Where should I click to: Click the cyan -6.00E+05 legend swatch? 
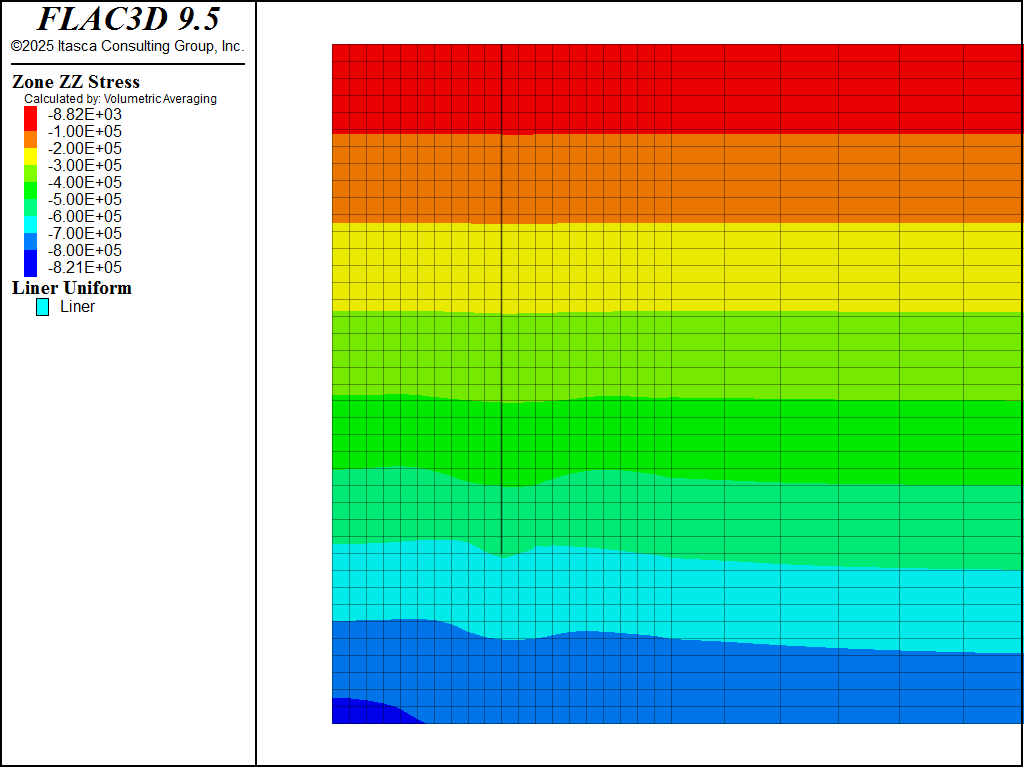click(x=31, y=225)
